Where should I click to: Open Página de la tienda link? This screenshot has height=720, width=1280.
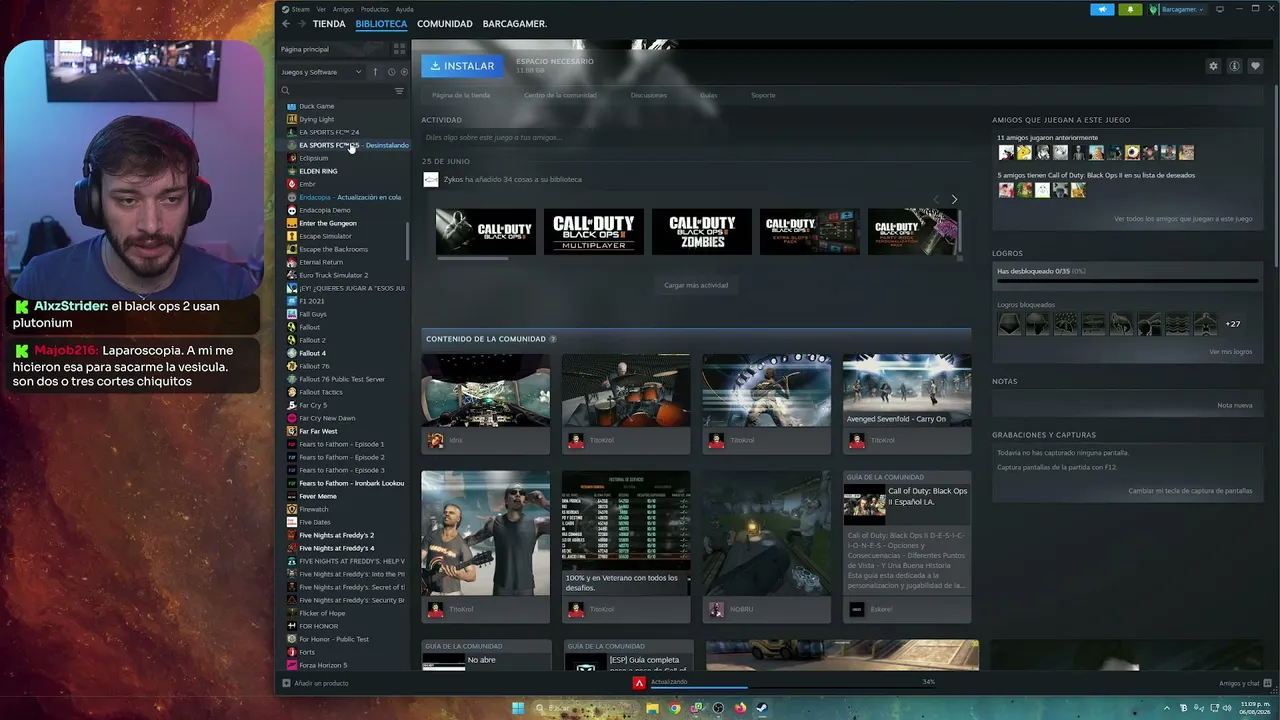click(461, 95)
